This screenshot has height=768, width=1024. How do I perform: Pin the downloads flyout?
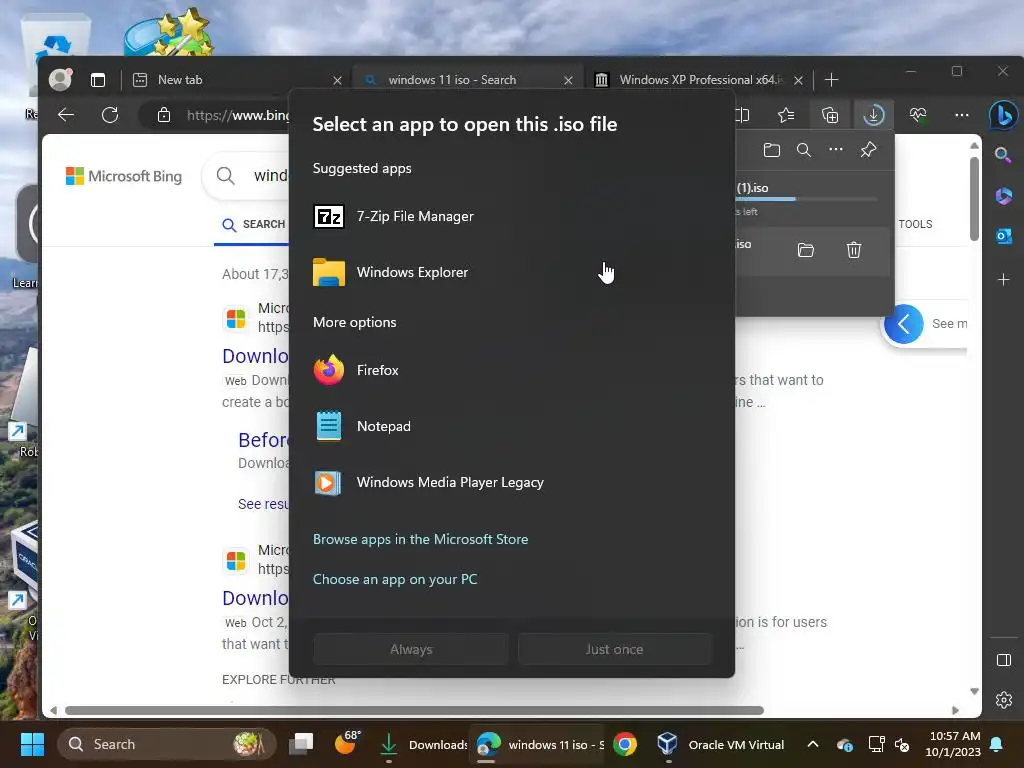coord(868,150)
